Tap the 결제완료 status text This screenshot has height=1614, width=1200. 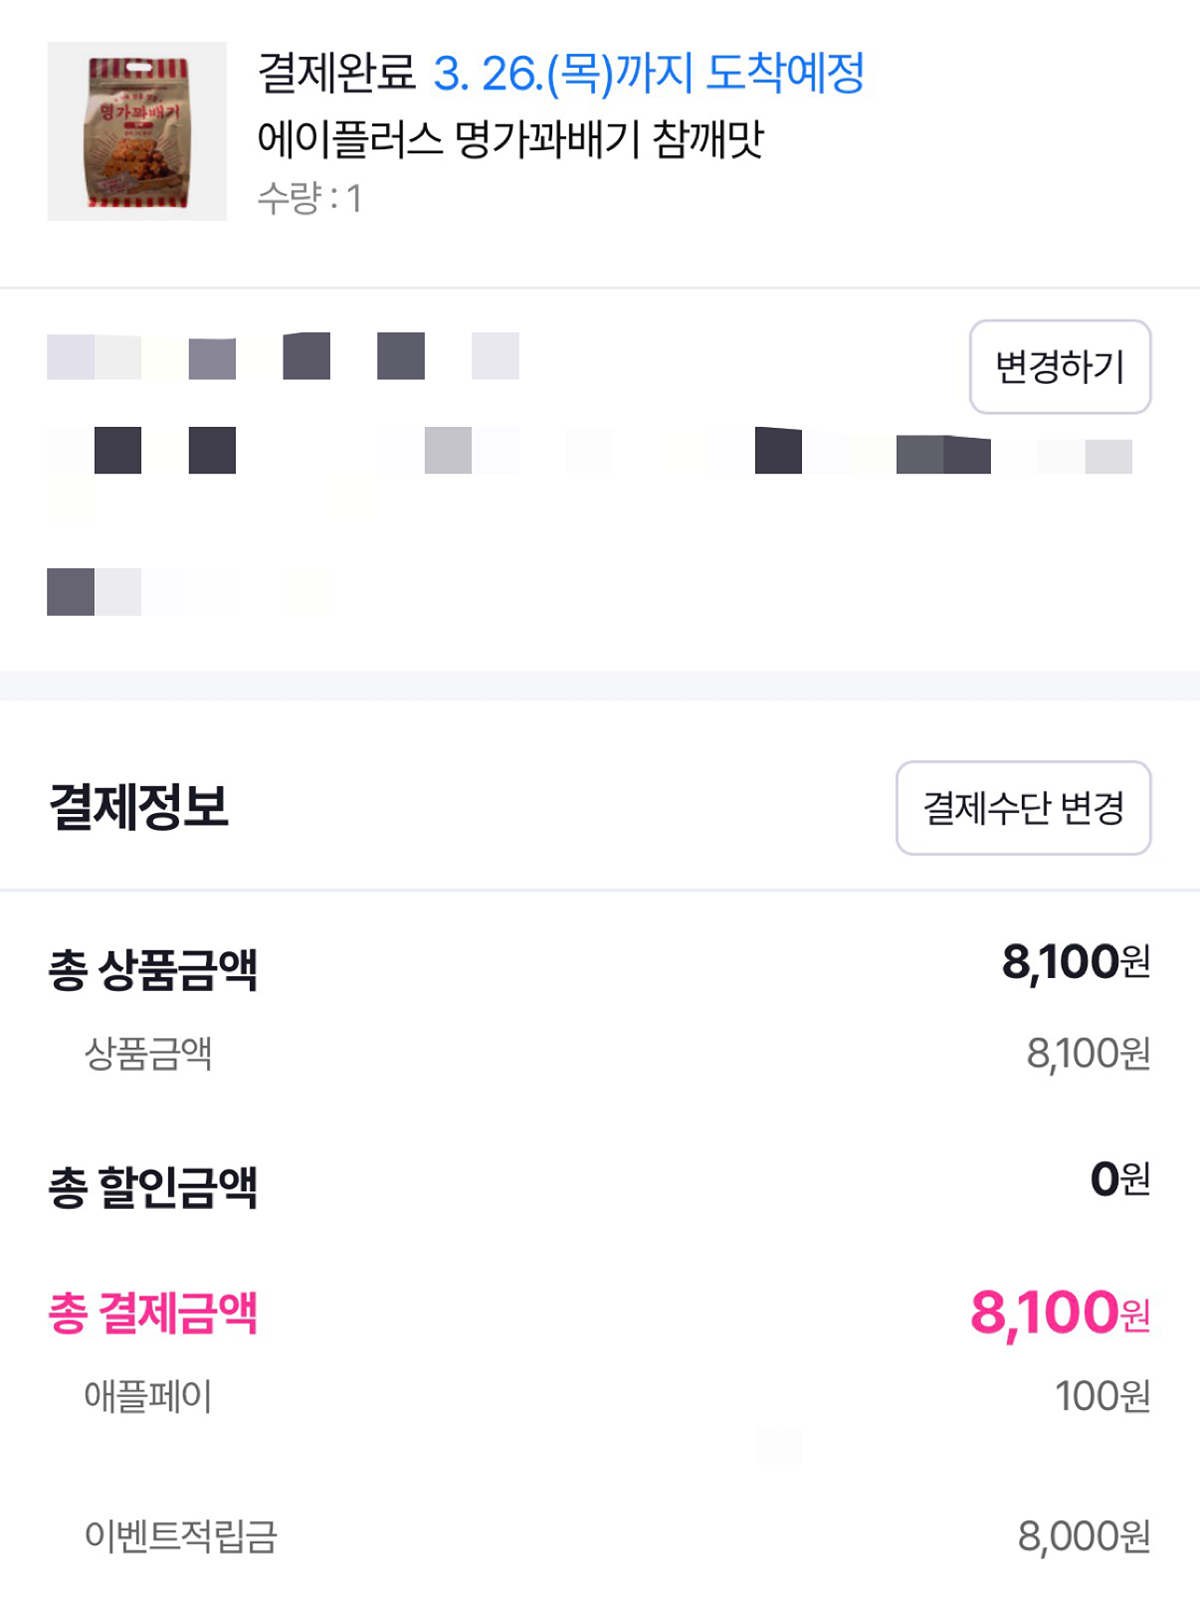click(x=336, y=73)
